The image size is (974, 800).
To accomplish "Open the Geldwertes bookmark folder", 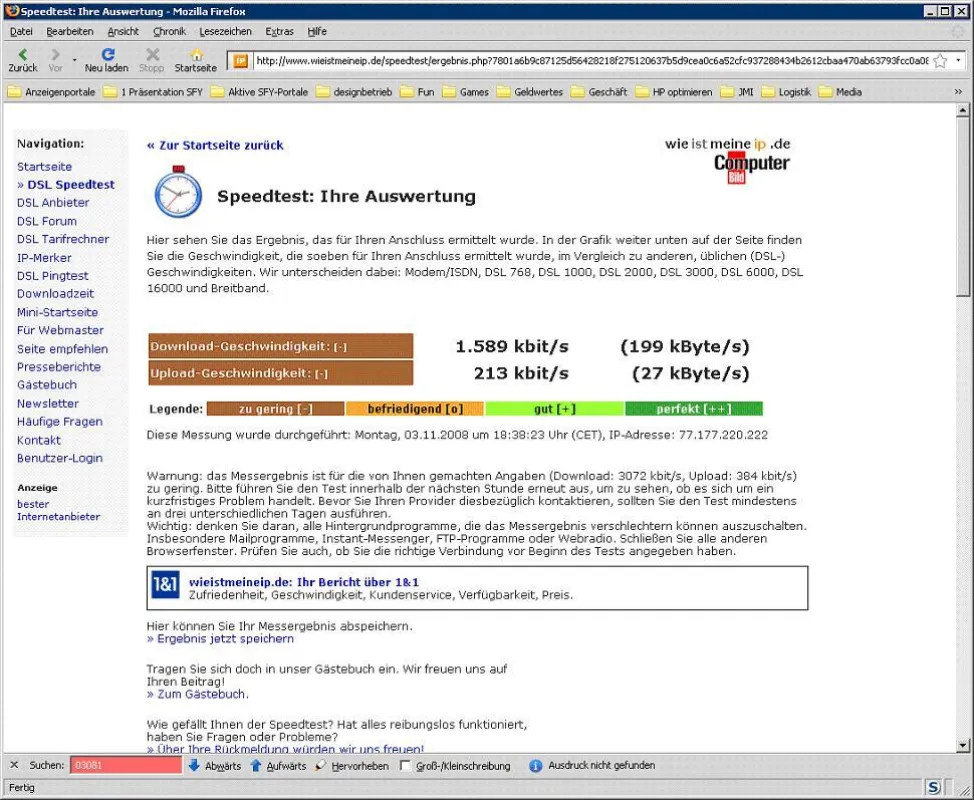I will pos(530,92).
